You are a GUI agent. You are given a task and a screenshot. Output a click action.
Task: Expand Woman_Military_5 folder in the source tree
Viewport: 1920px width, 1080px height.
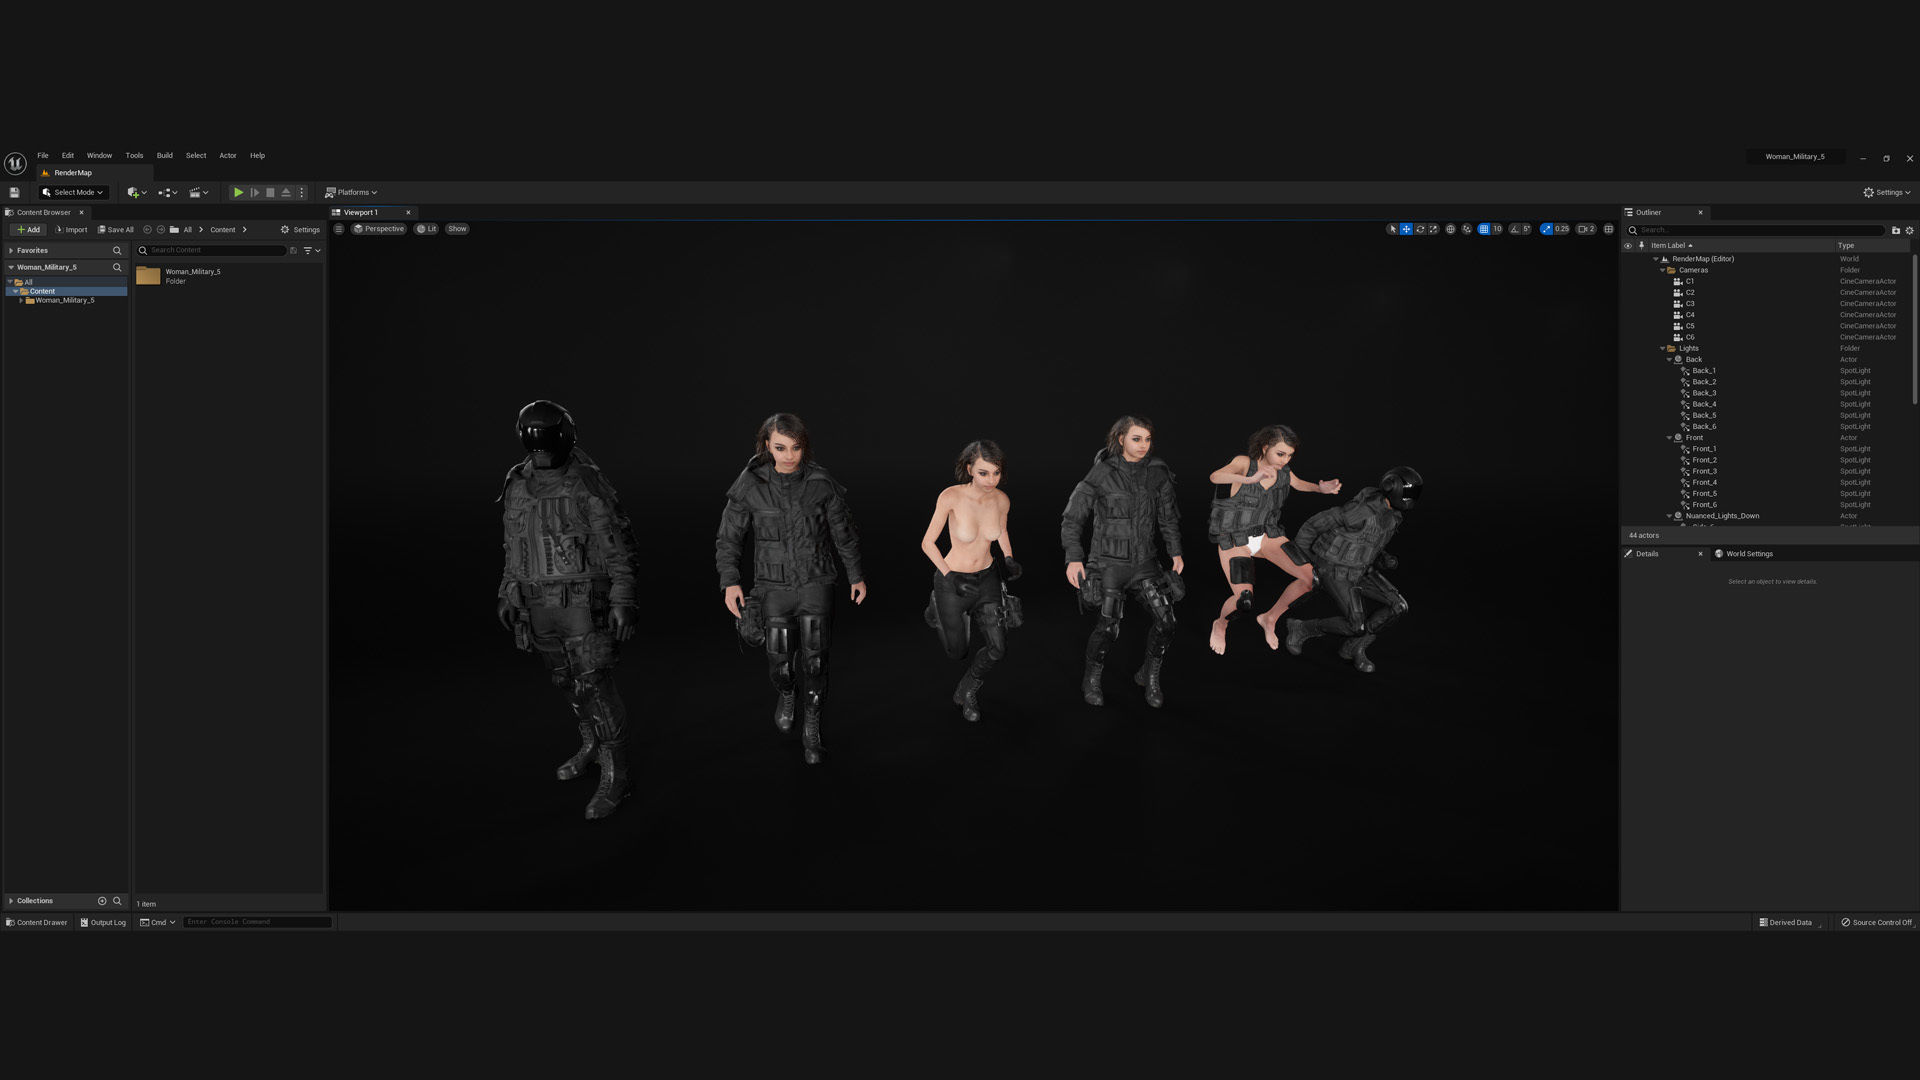click(x=21, y=300)
